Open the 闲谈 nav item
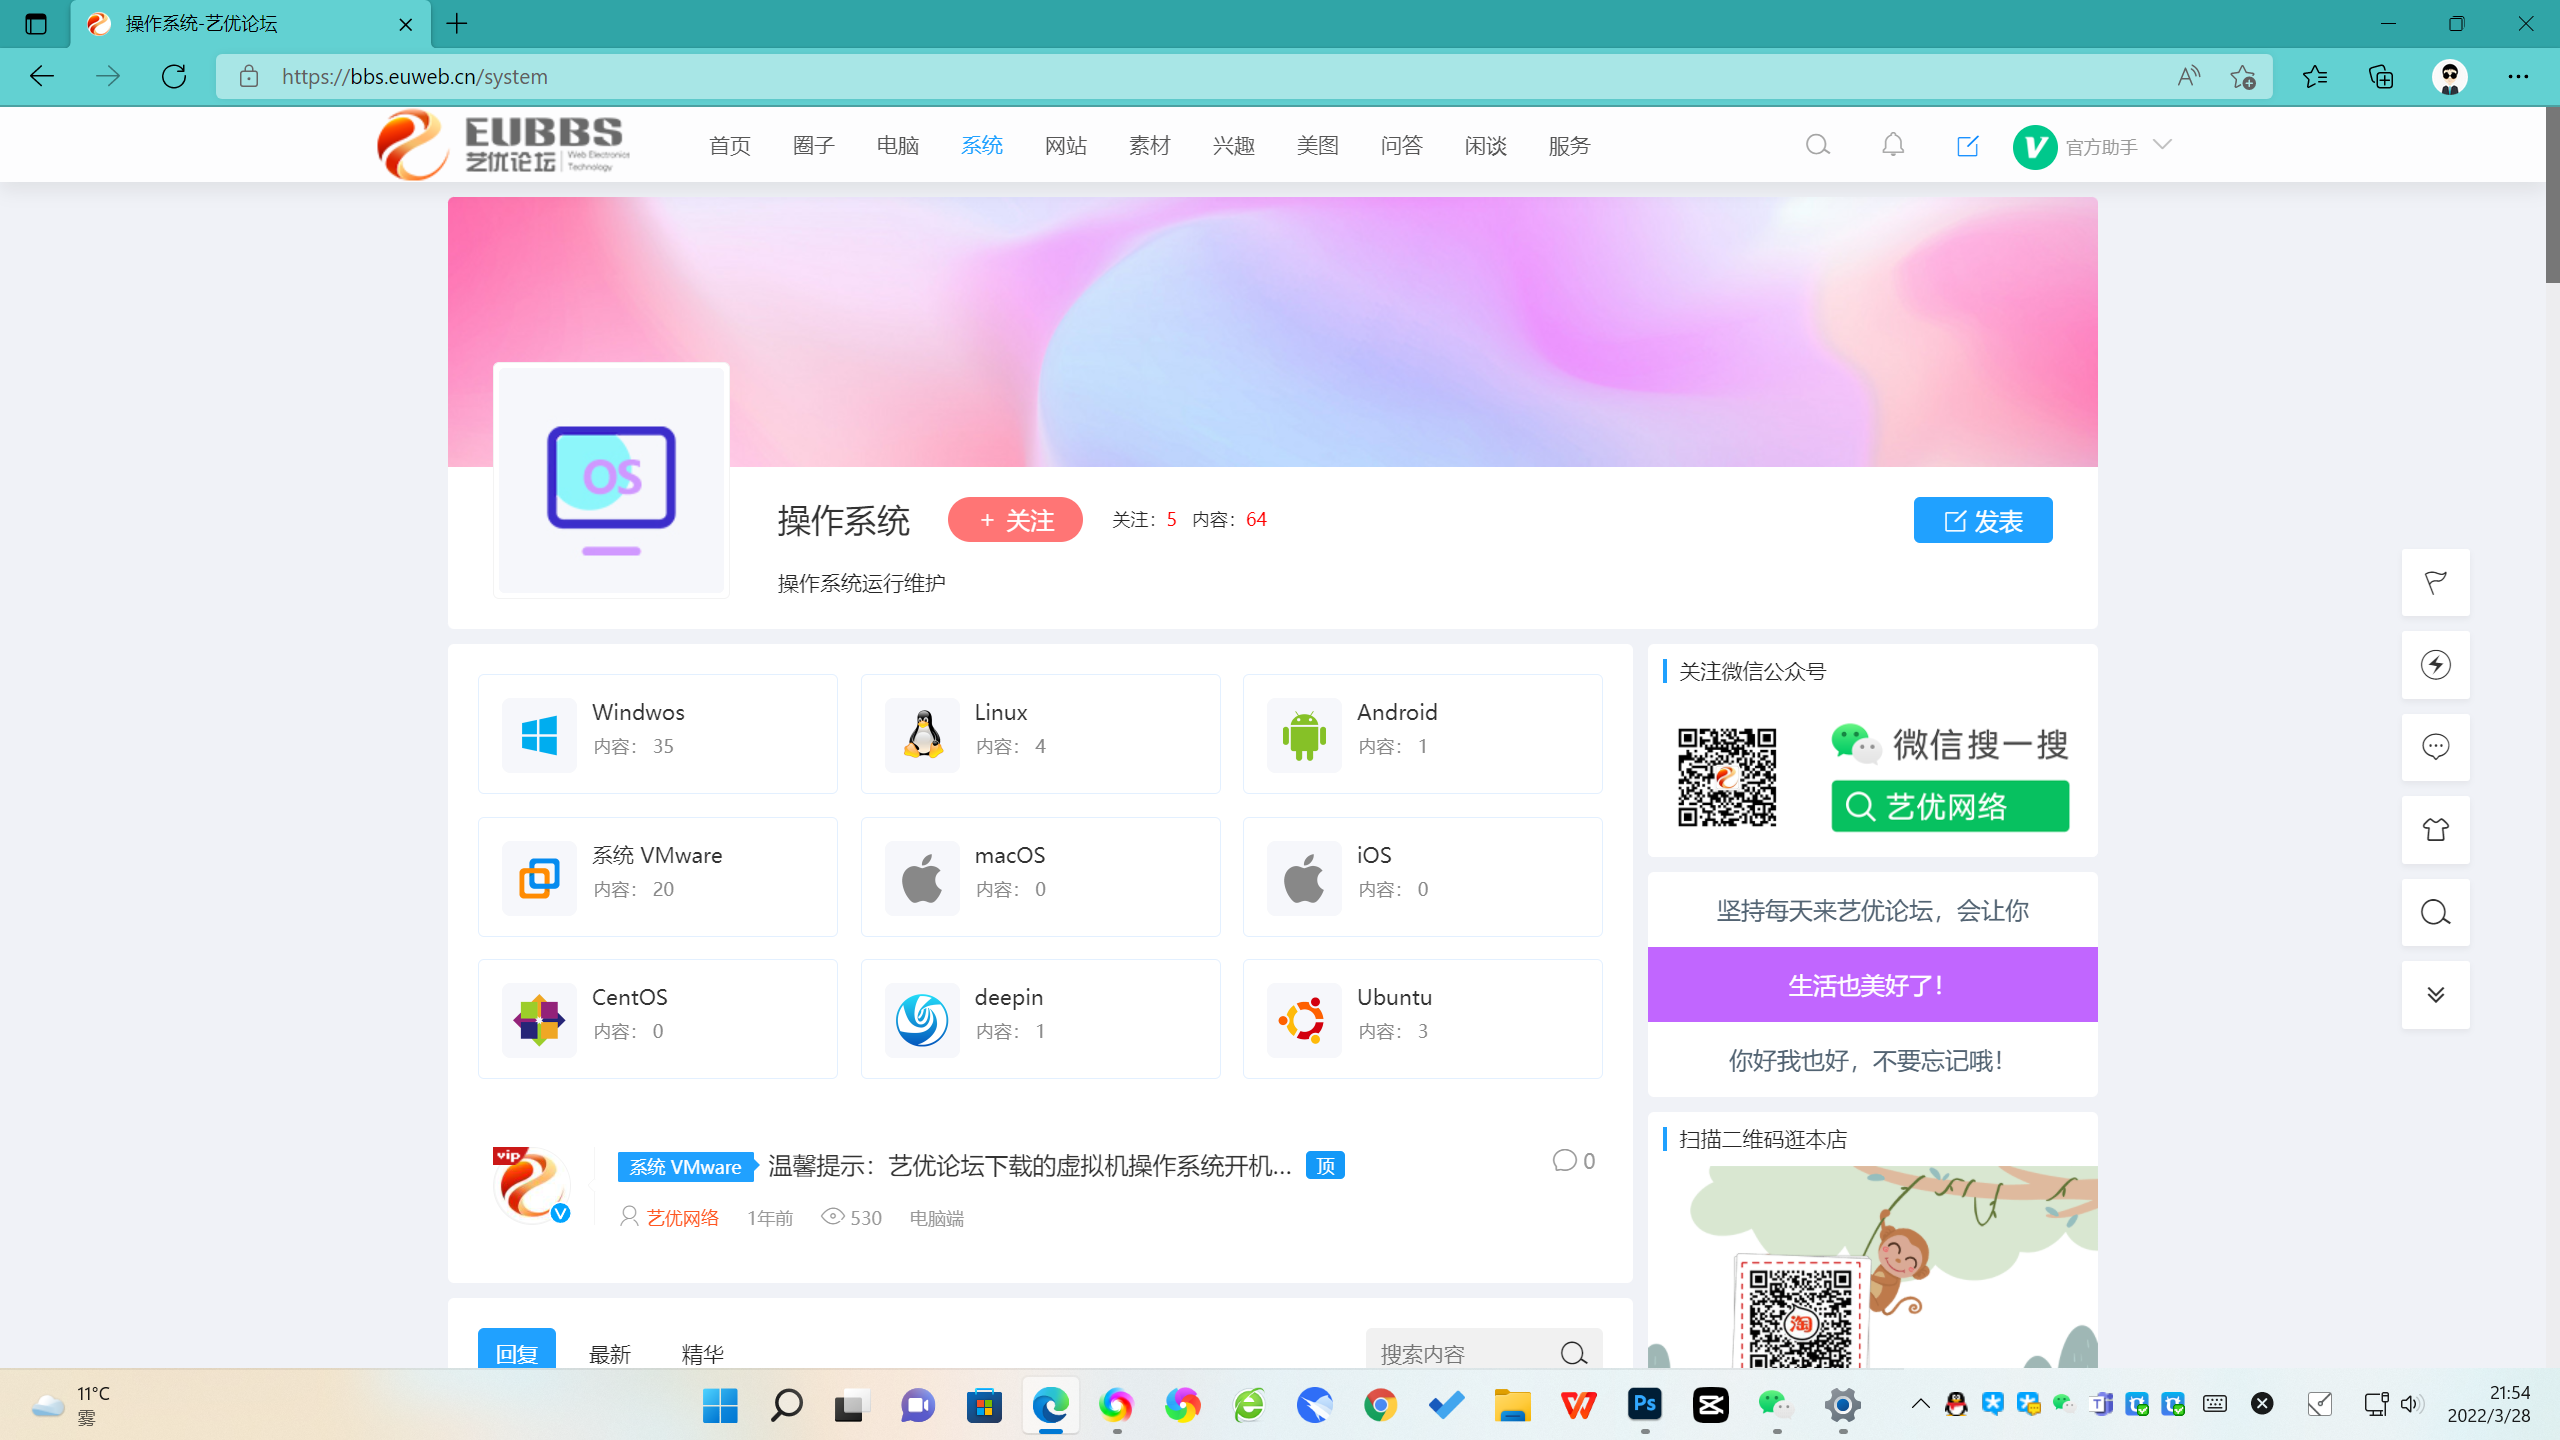 tap(1486, 146)
